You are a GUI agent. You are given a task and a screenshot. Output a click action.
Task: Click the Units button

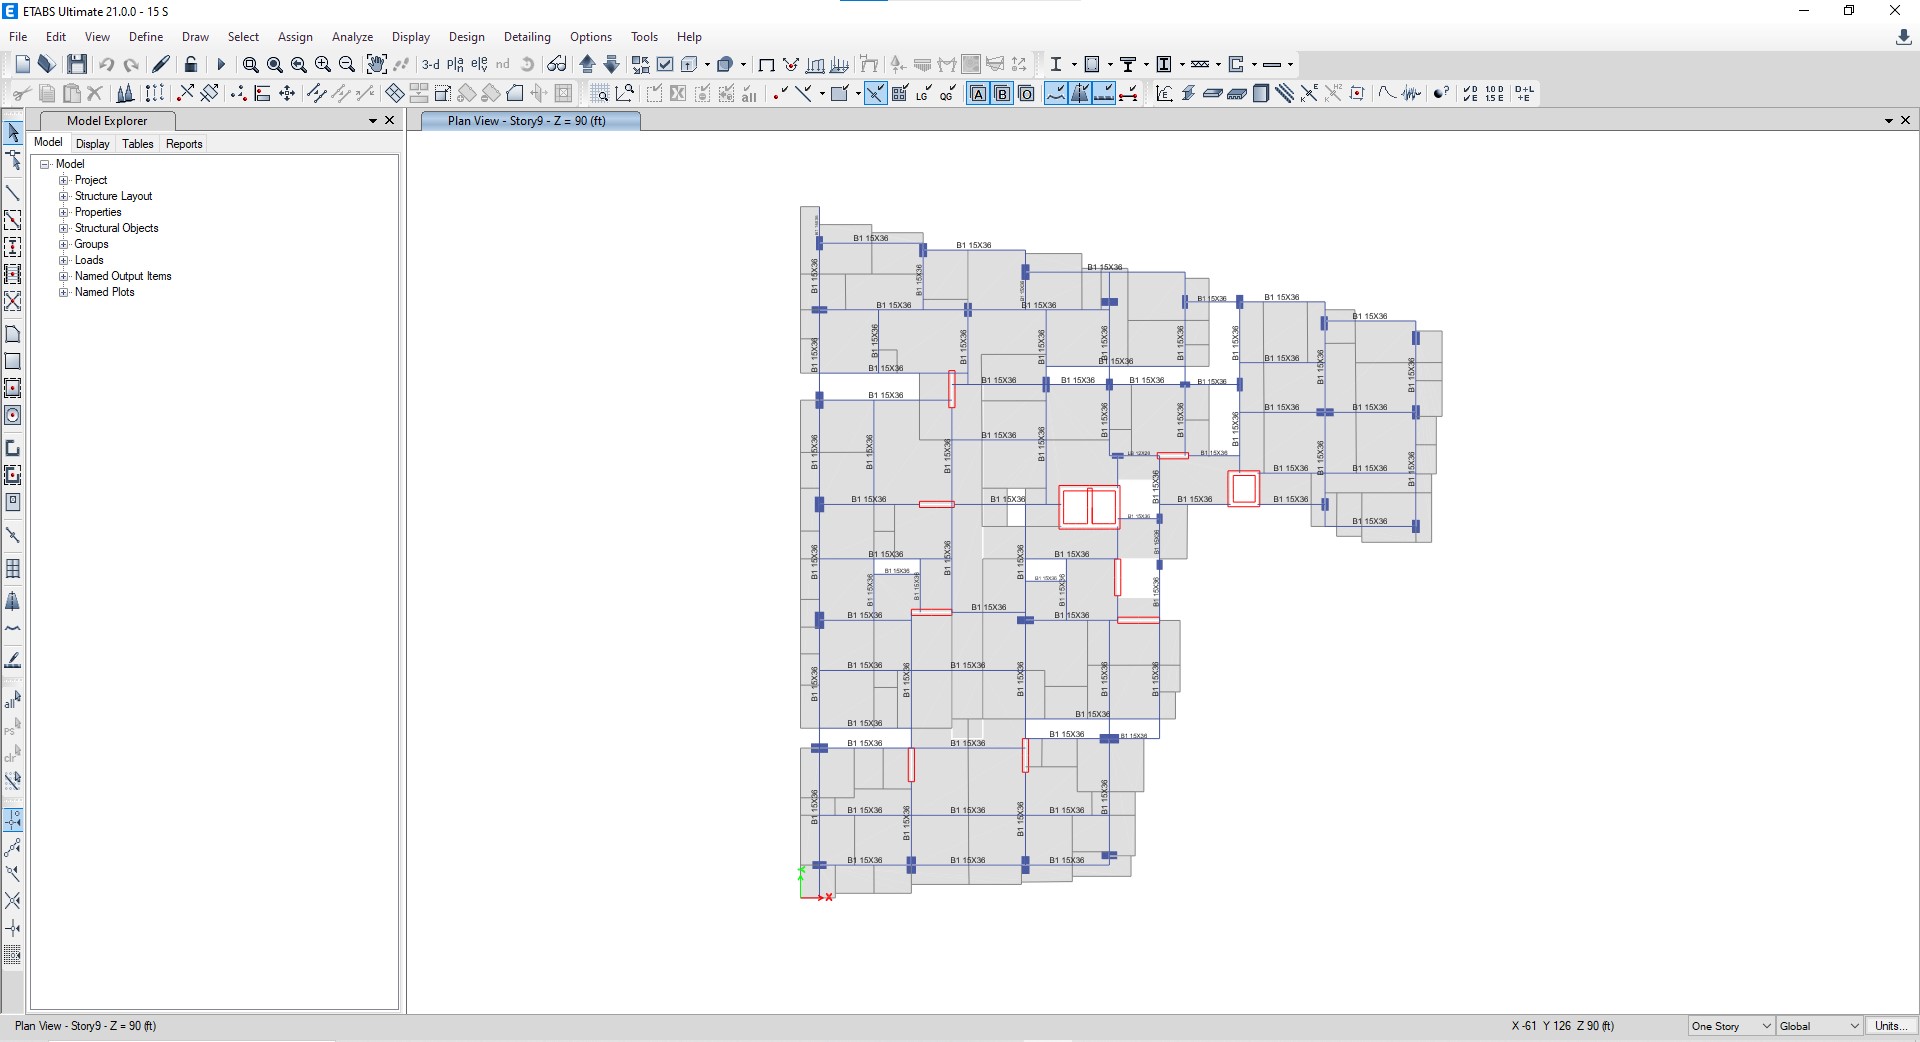[x=1889, y=1026]
